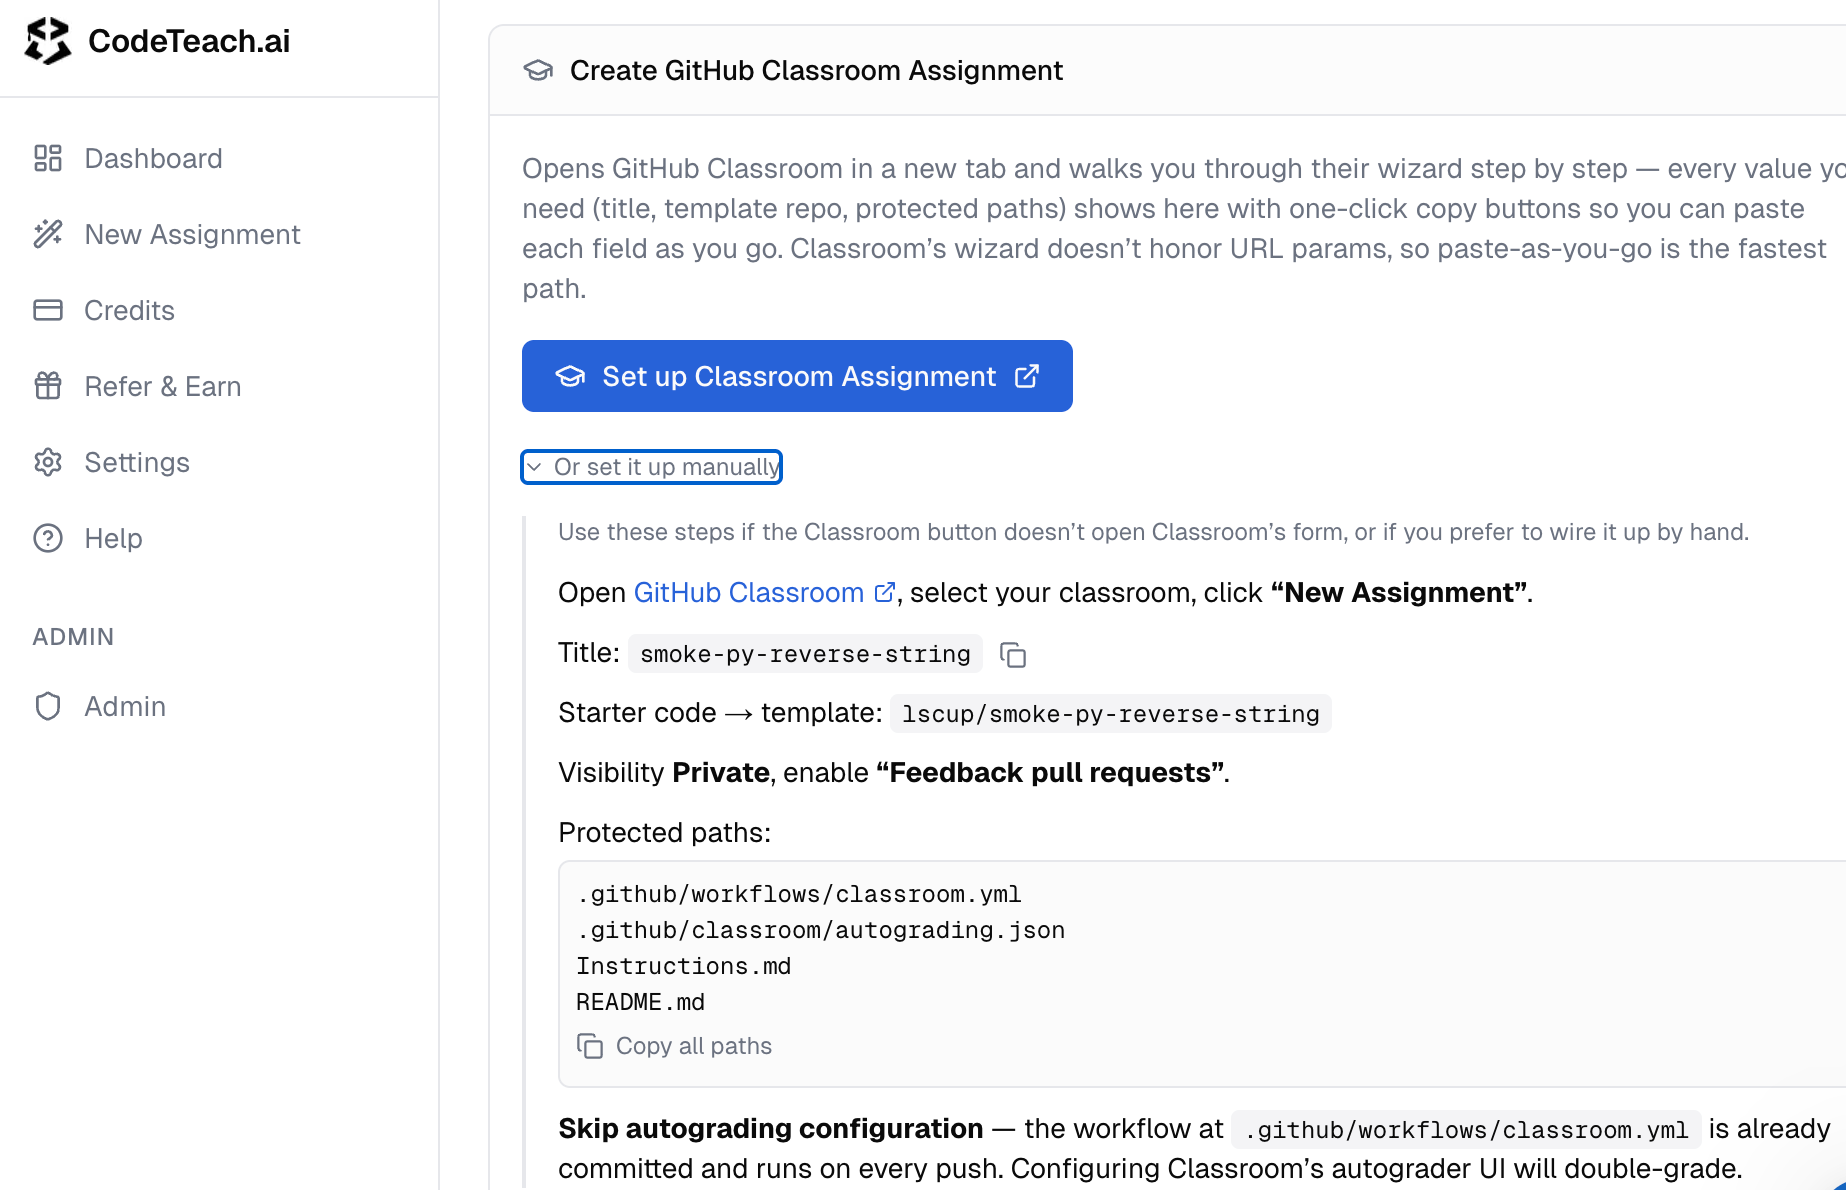
Task: Click the Help question mark icon
Action: [x=48, y=538]
